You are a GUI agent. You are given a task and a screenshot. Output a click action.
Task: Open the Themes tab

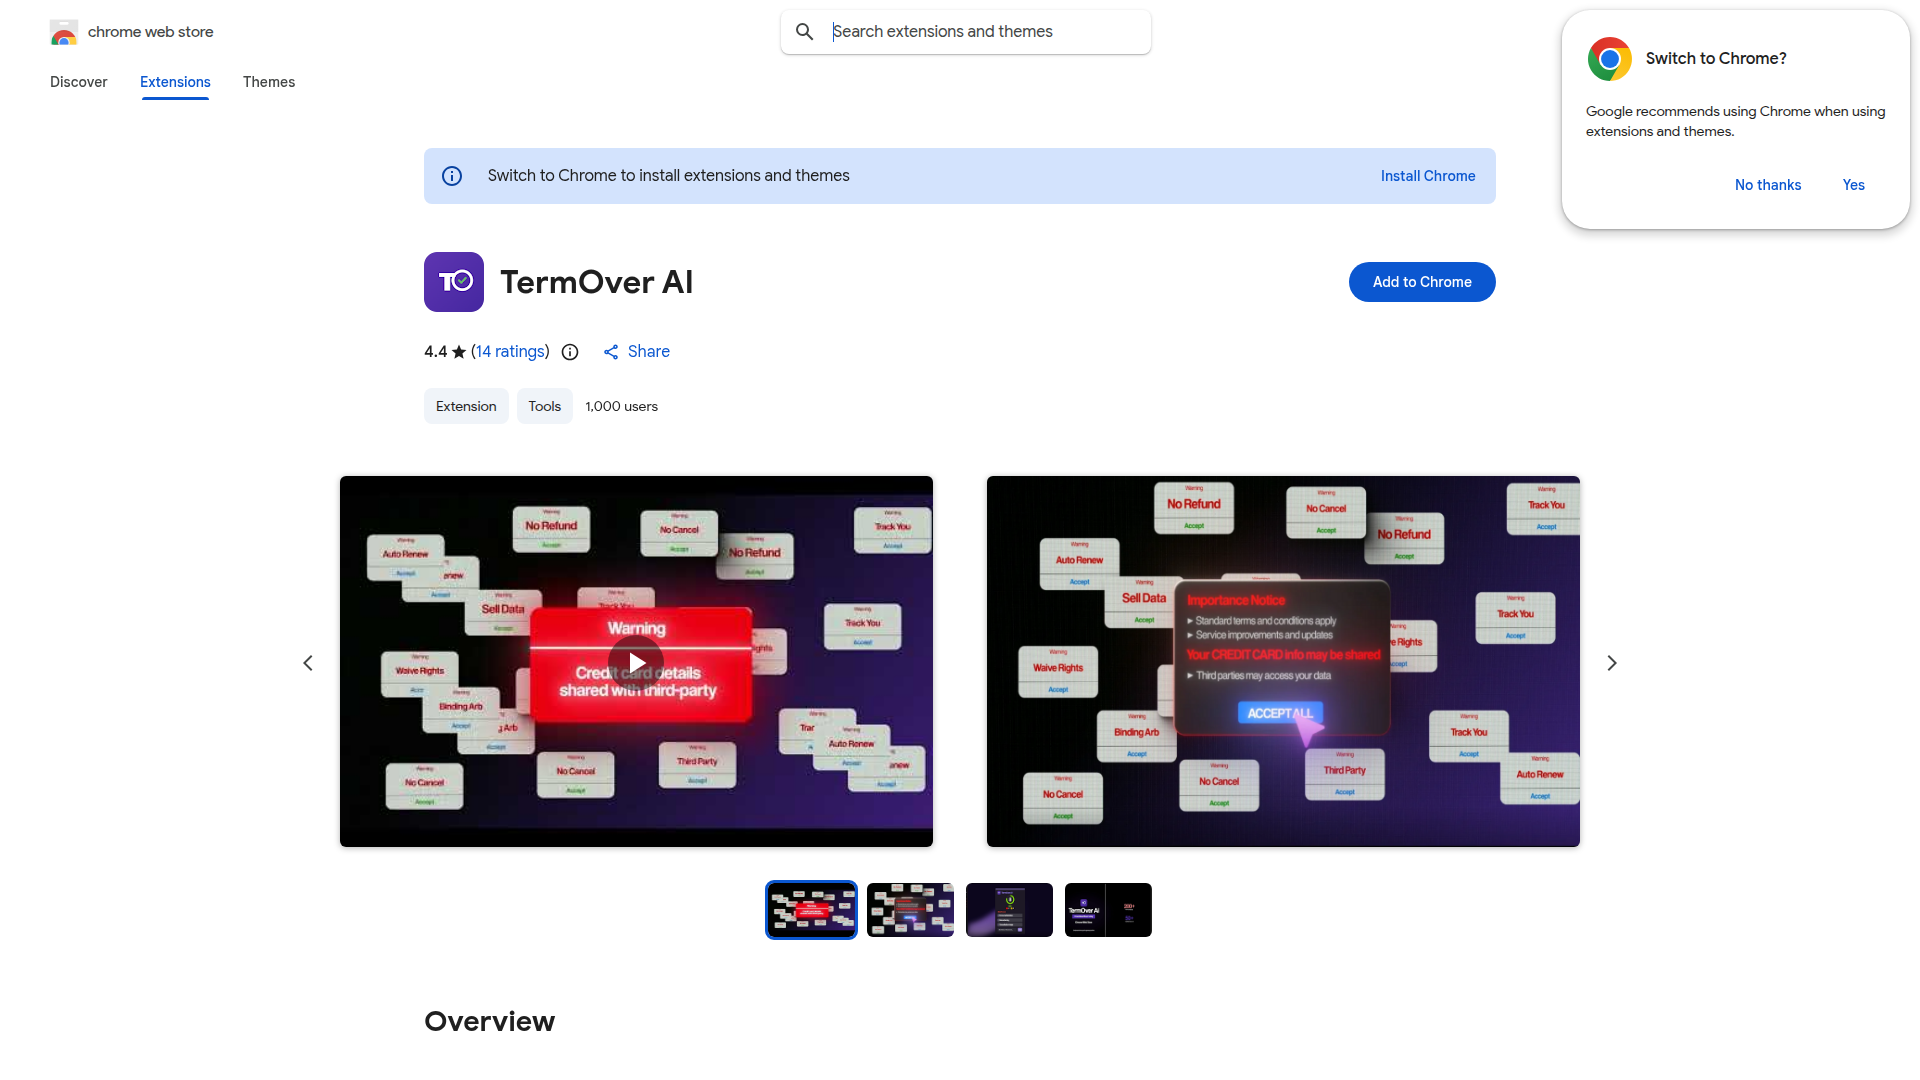click(x=268, y=82)
